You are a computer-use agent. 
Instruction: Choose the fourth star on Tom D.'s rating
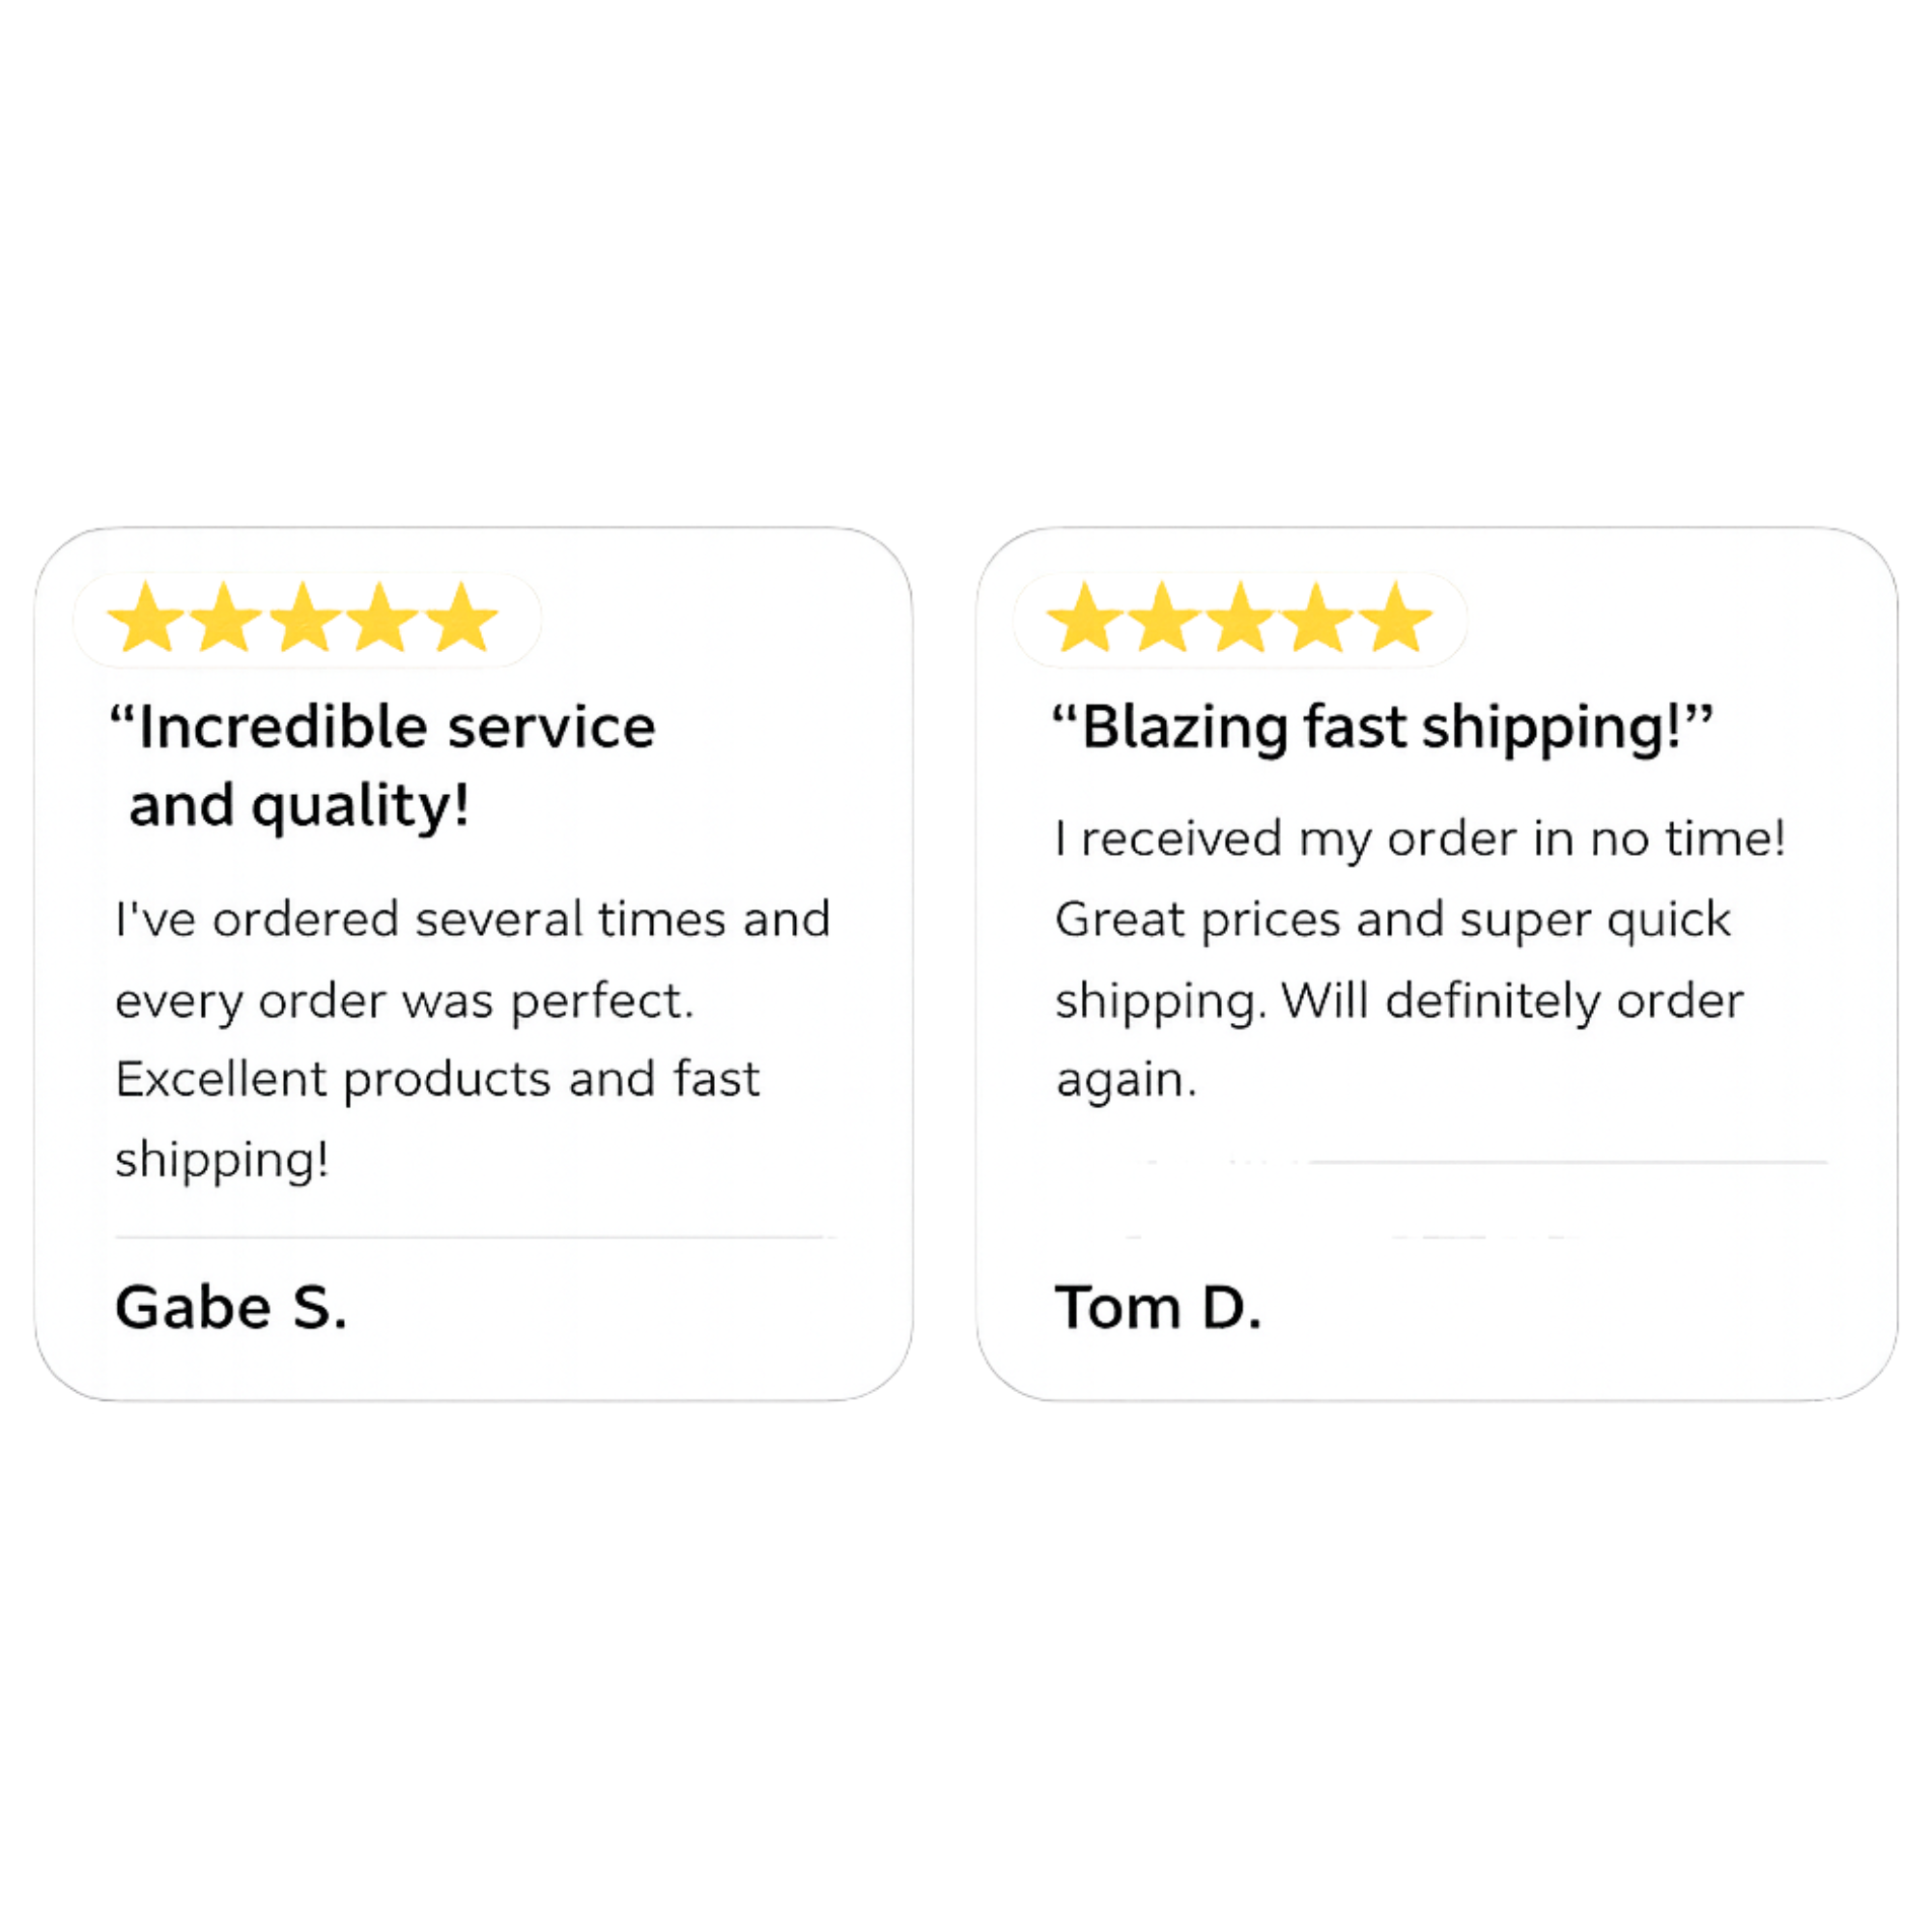click(x=1318, y=620)
